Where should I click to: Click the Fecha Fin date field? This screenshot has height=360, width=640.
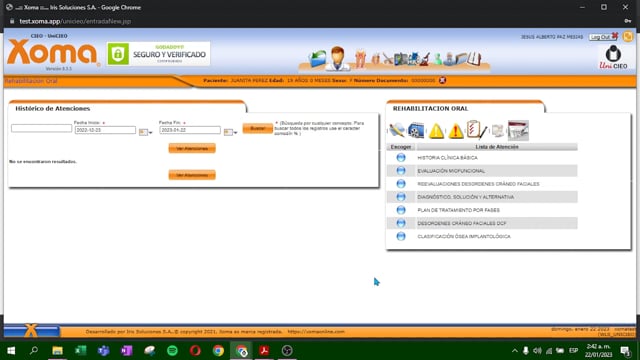pyautogui.click(x=190, y=130)
